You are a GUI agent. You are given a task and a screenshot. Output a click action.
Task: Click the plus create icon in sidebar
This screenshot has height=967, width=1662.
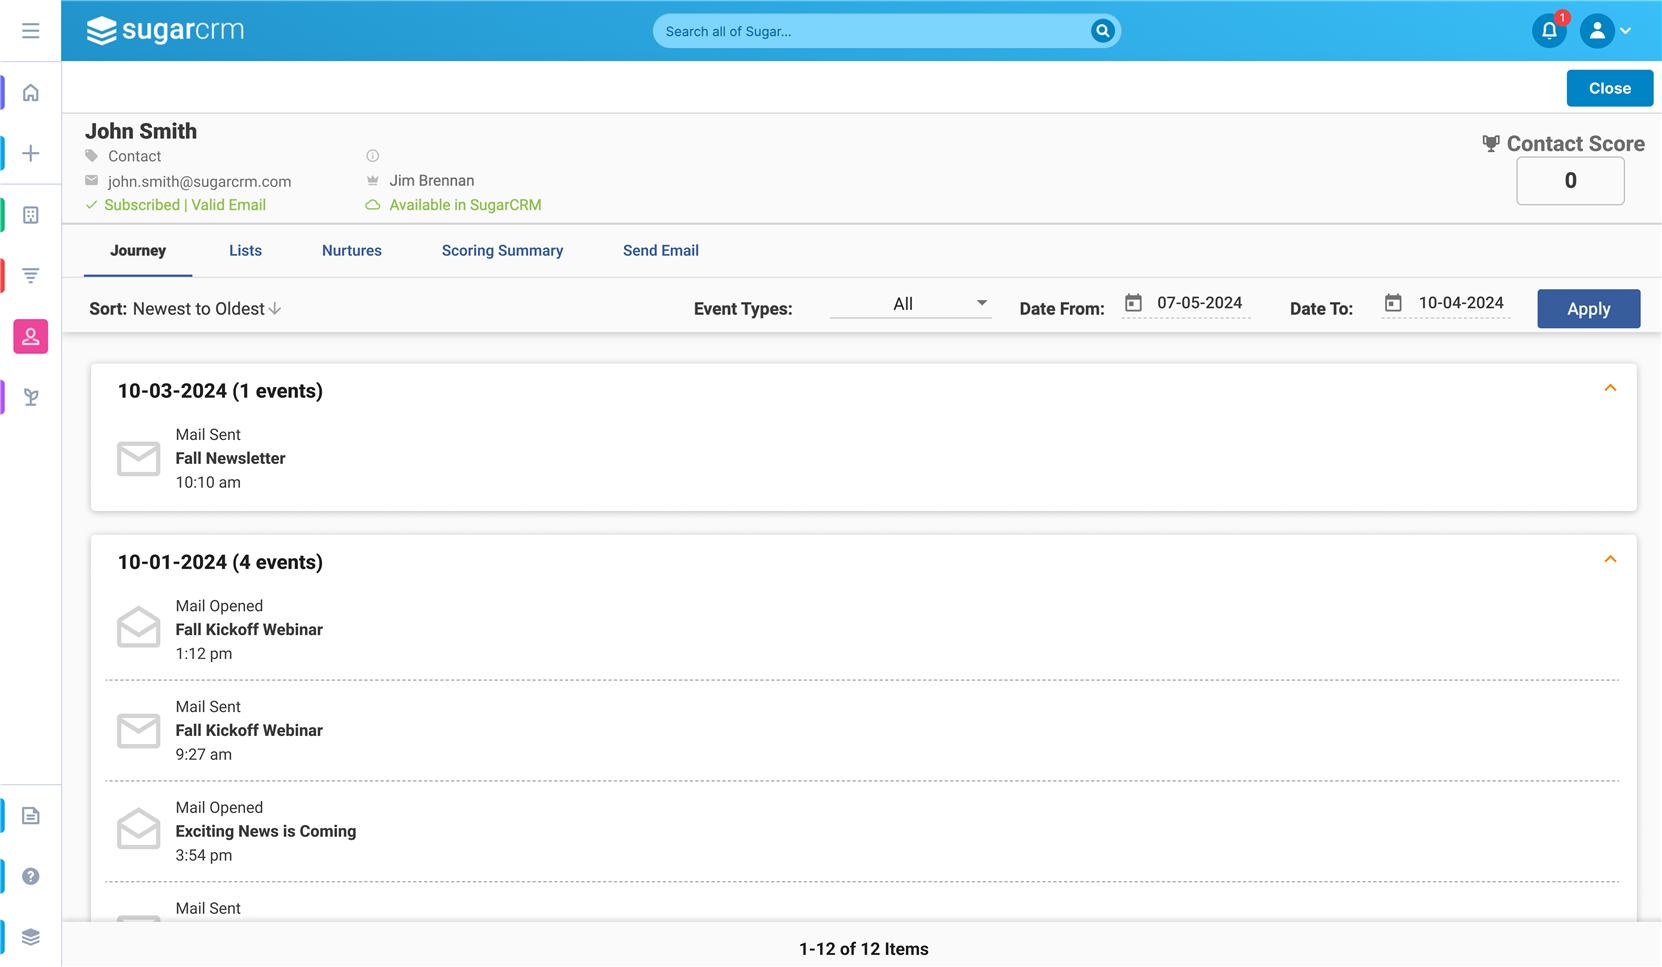pyautogui.click(x=31, y=154)
